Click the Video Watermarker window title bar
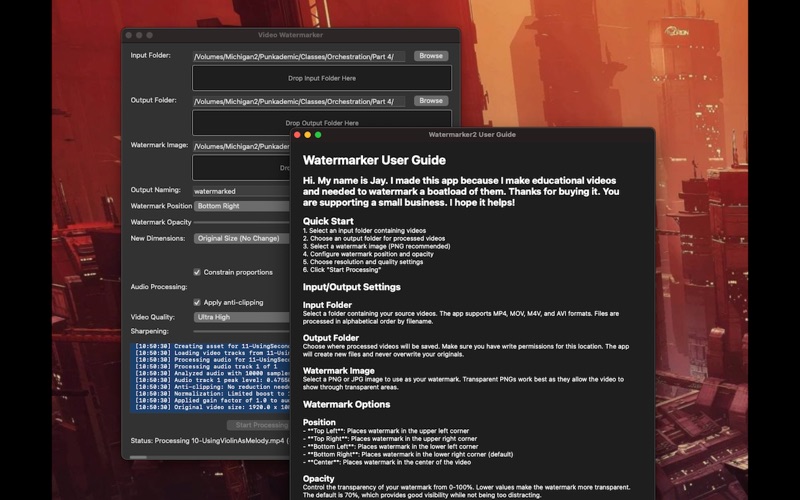Screen dimensions: 800x500 pos(290,35)
